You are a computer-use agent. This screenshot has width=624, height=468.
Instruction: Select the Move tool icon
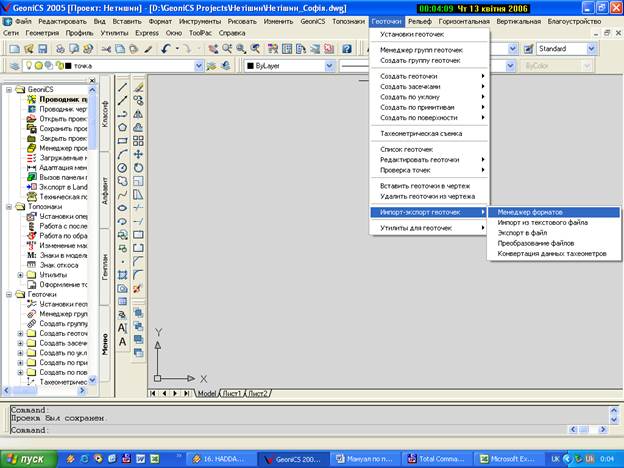pos(138,154)
